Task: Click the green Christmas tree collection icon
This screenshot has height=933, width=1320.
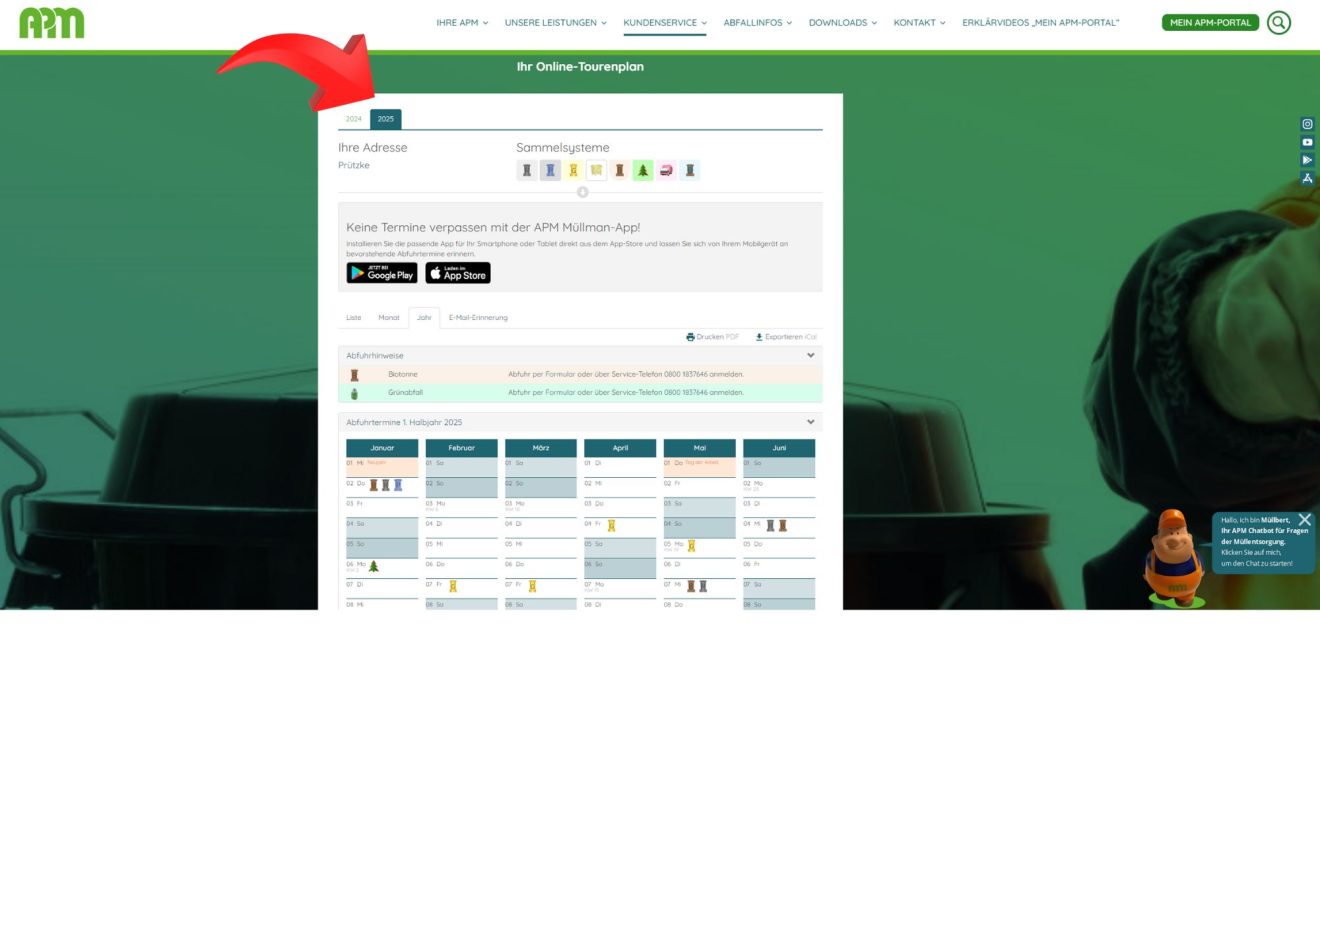Action: [643, 170]
